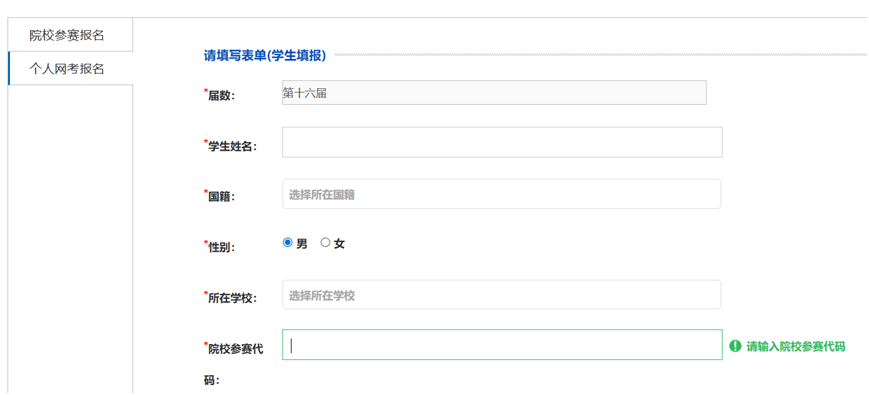Focus the 学生姓名 text input

[x=502, y=142]
